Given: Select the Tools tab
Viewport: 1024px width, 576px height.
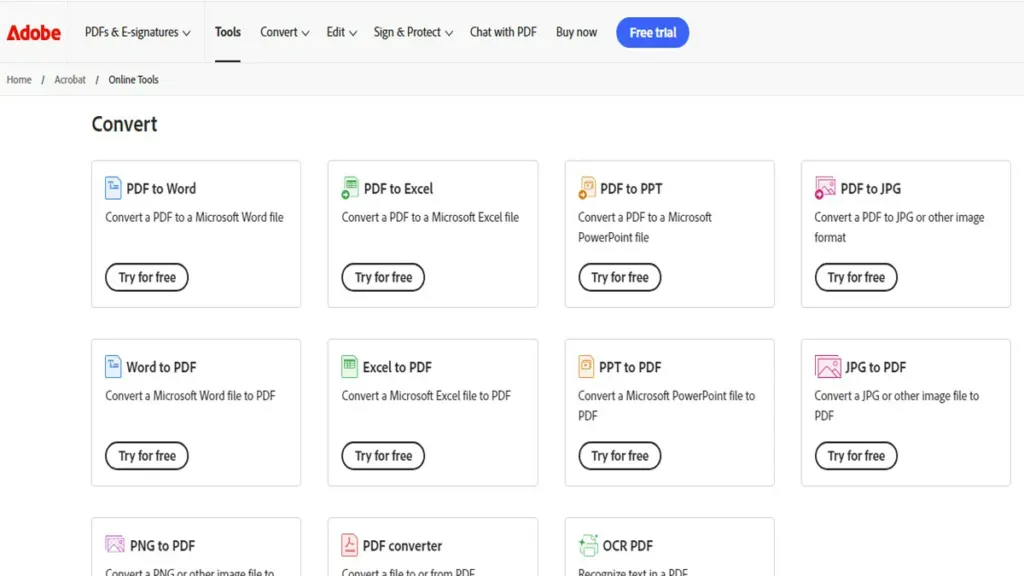Looking at the screenshot, I should [228, 32].
